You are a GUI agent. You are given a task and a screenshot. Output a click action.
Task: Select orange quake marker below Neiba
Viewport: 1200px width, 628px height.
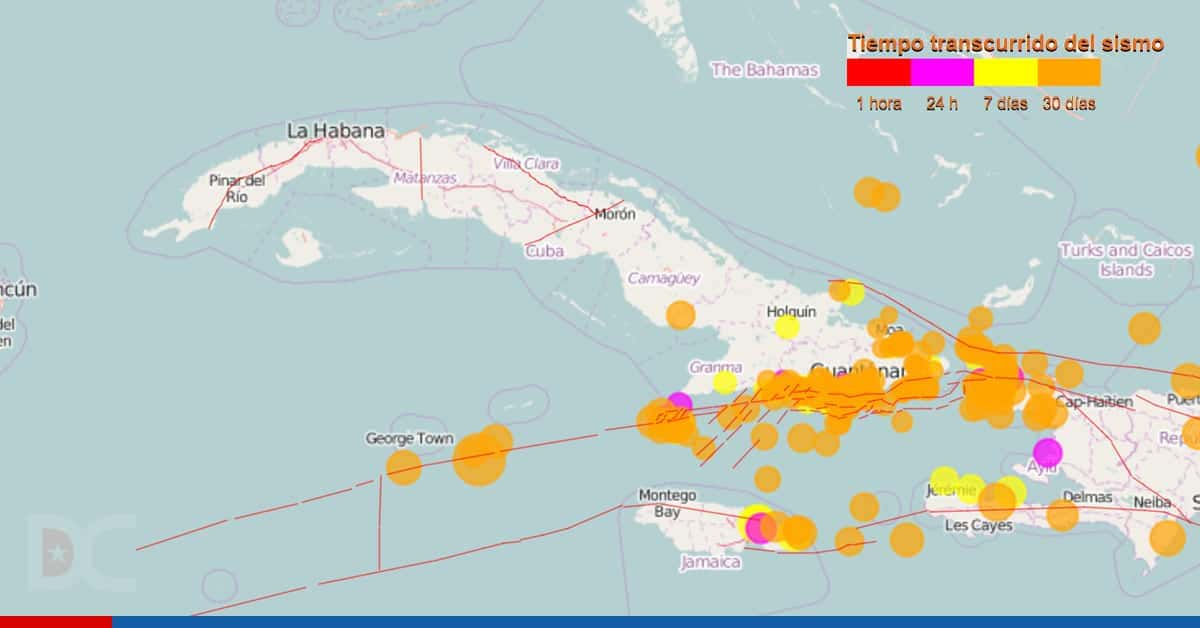tap(1167, 538)
